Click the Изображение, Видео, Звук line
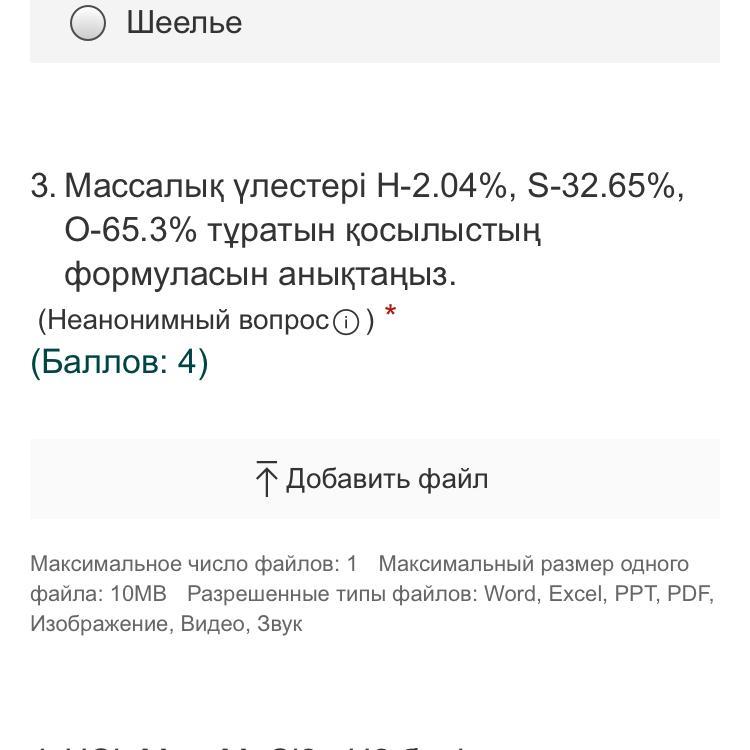This screenshot has width=750, height=750. click(x=166, y=624)
